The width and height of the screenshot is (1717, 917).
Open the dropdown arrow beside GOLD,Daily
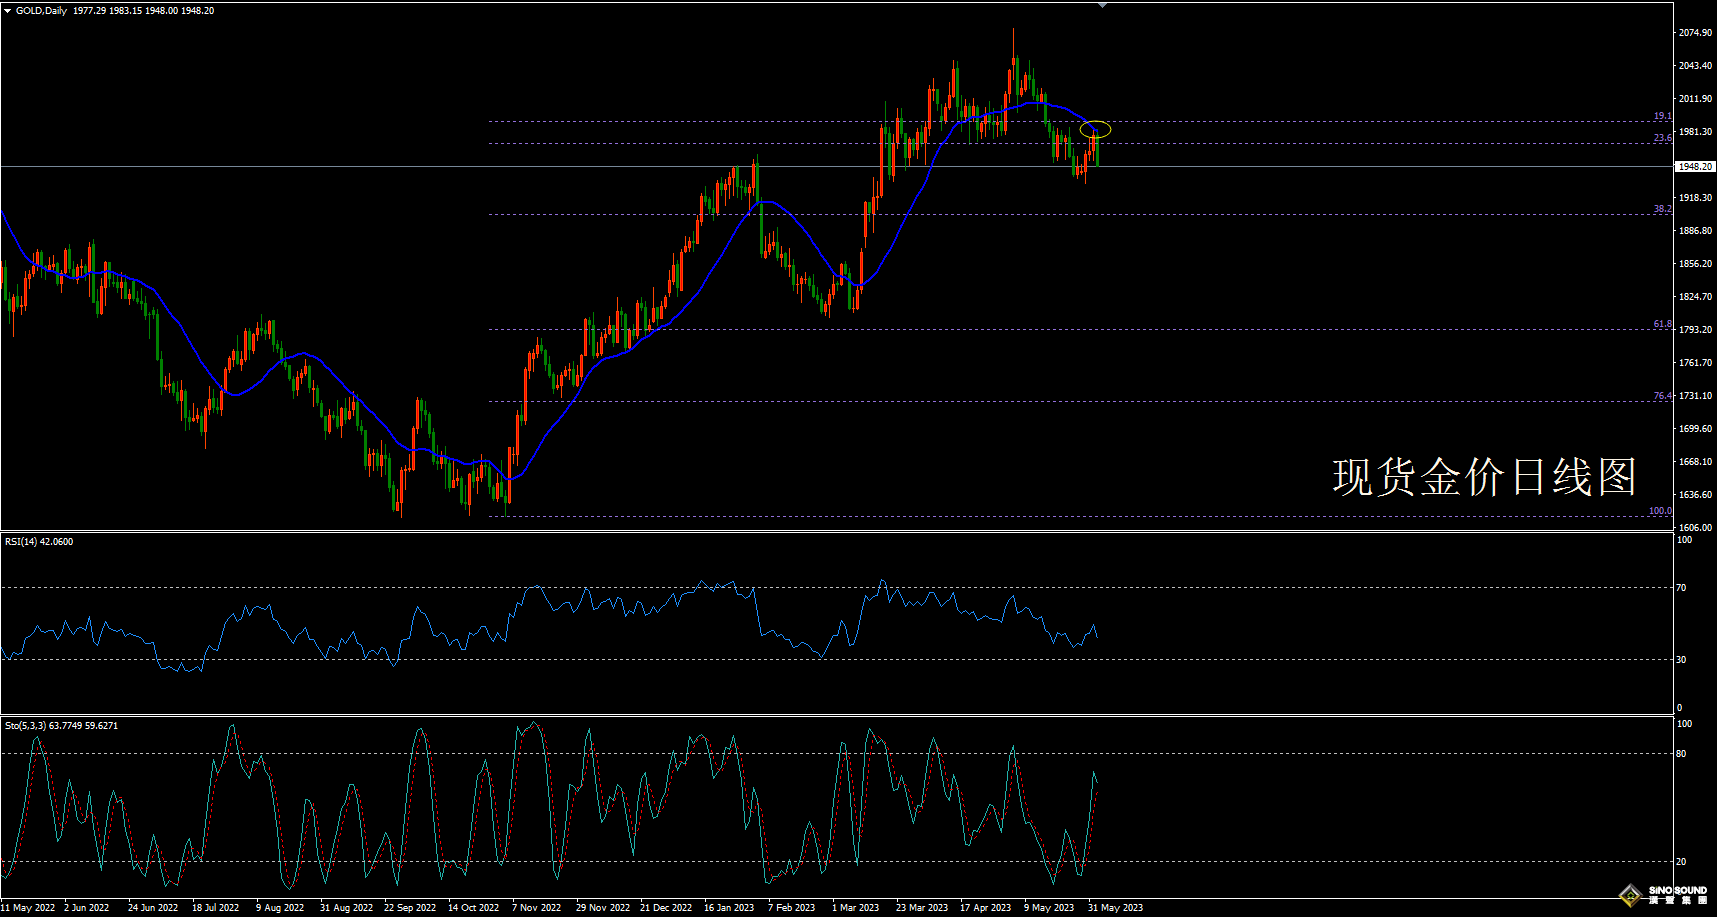click(x=8, y=11)
